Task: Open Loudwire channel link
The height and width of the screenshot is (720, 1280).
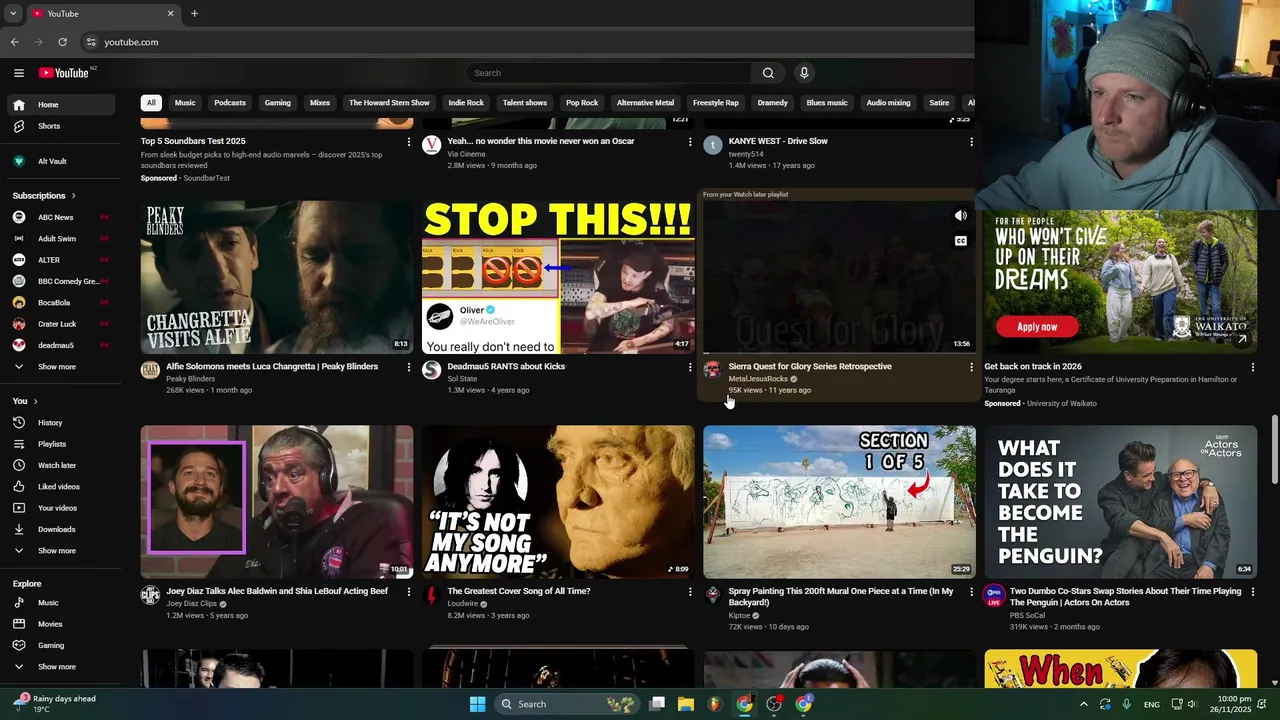Action: pos(463,604)
